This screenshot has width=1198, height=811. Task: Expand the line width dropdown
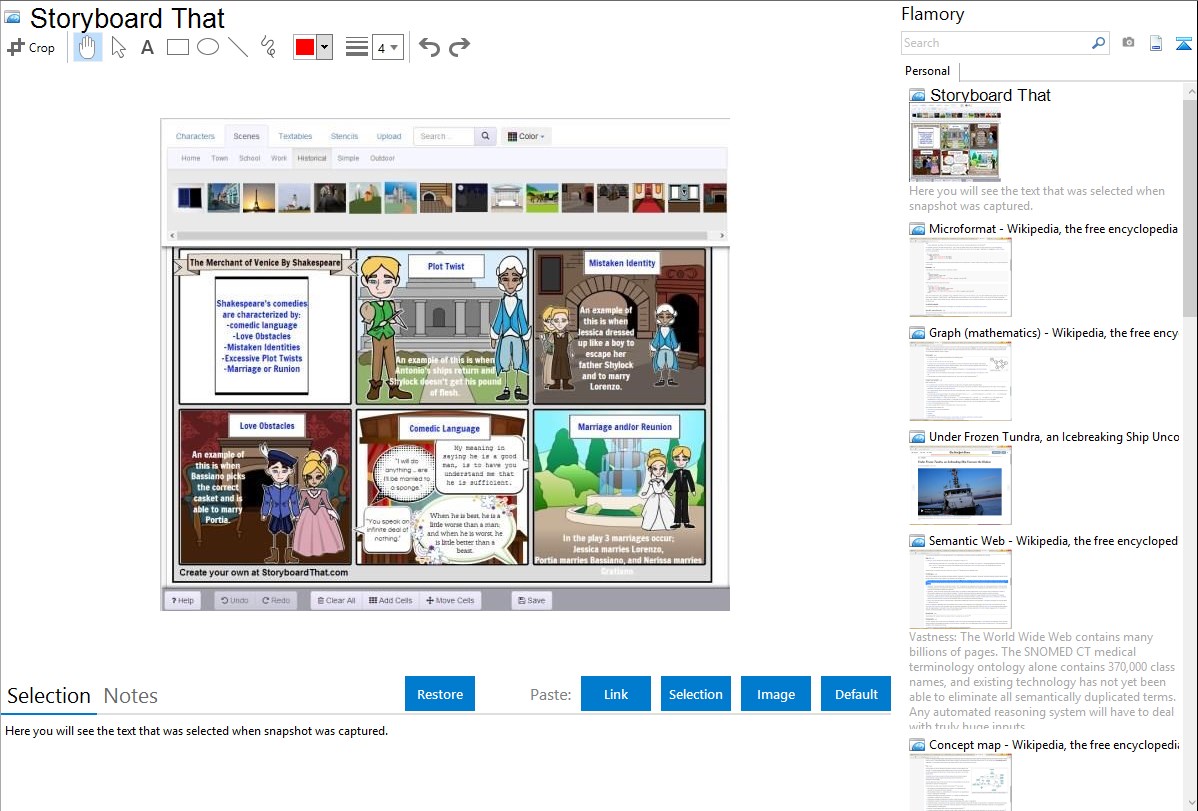click(394, 47)
